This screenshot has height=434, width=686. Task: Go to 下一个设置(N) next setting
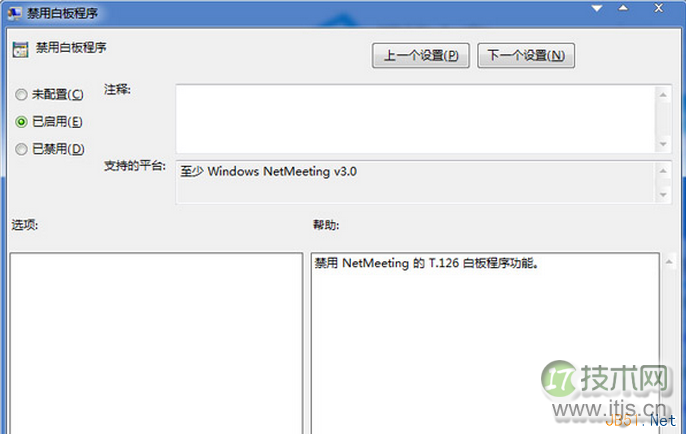526,56
